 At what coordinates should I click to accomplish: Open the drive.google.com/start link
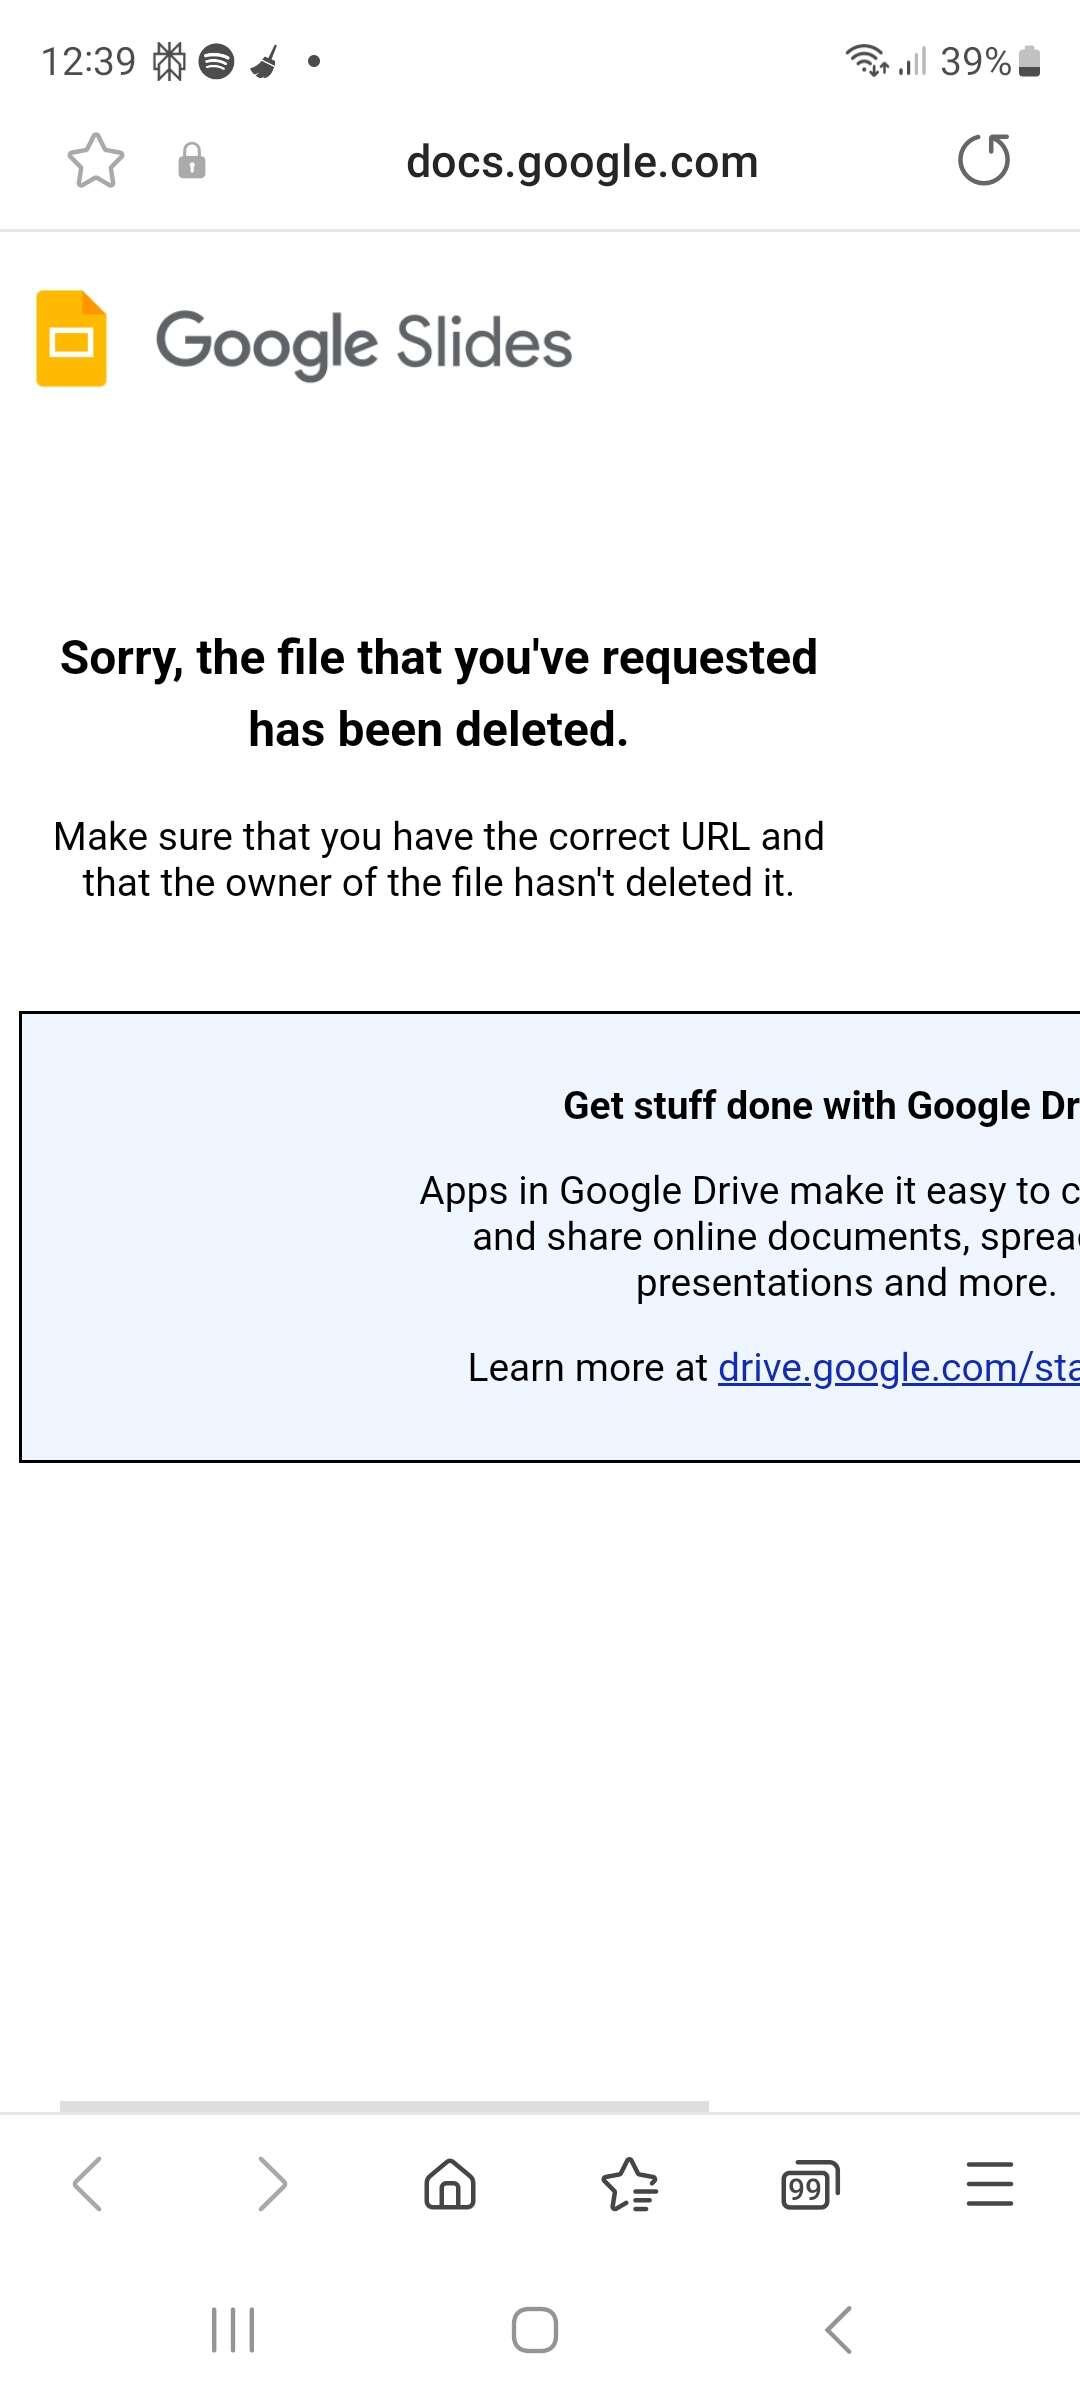click(899, 1367)
